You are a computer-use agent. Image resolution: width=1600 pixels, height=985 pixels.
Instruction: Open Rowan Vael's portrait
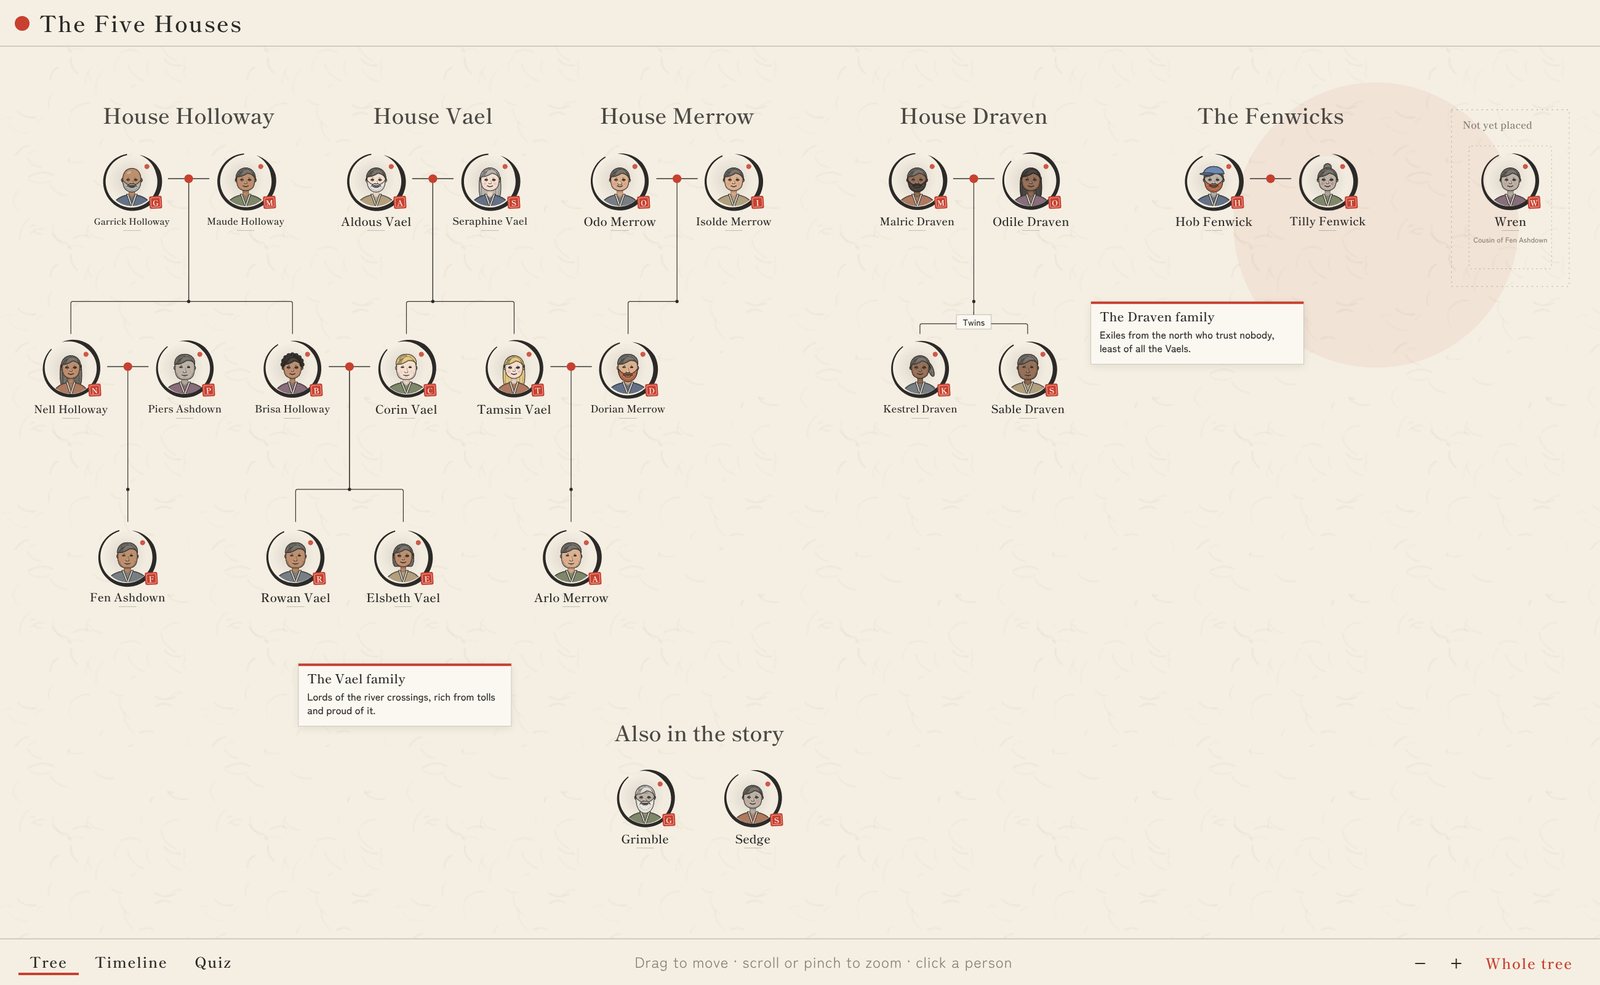pyautogui.click(x=296, y=557)
